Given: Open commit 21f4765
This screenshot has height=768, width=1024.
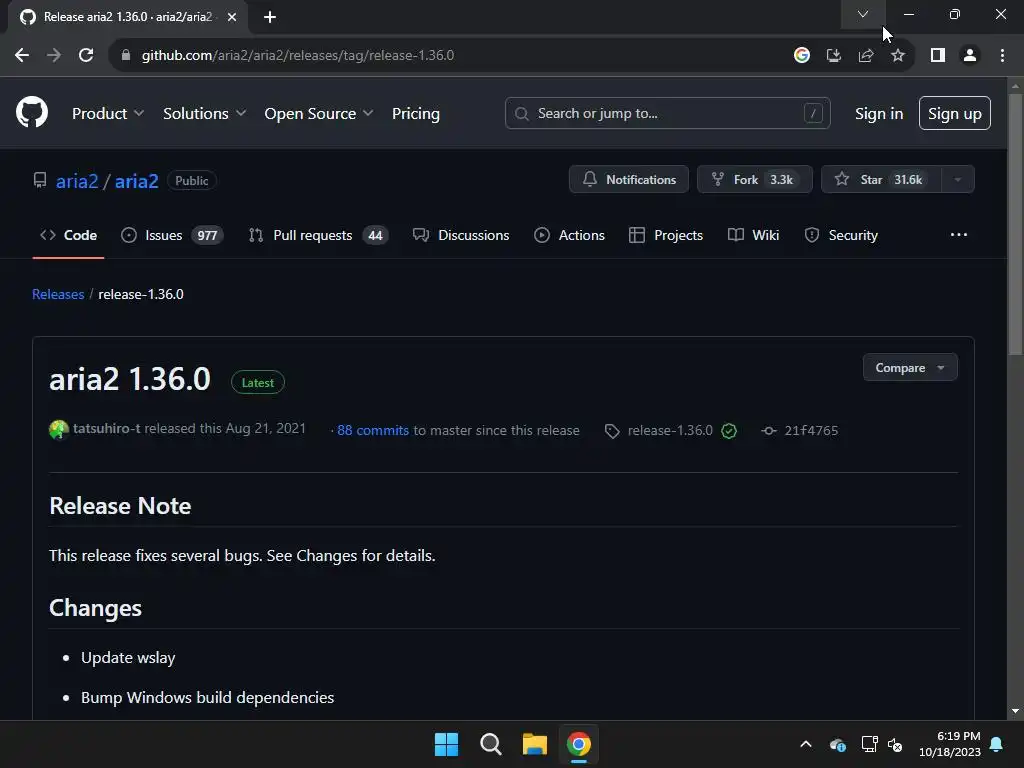Looking at the screenshot, I should pyautogui.click(x=810, y=430).
